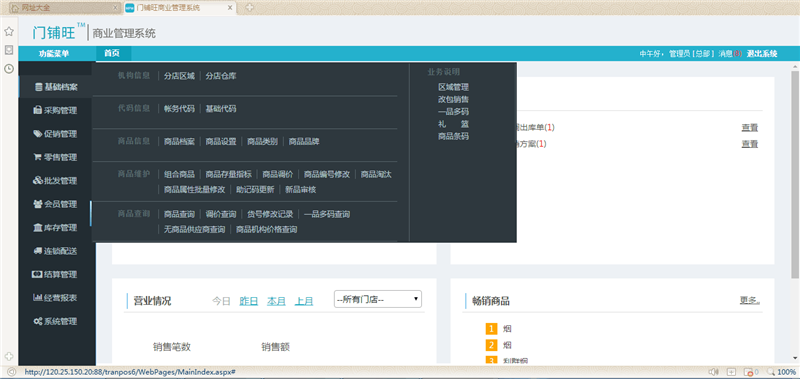
Task: Open the browser favorites star icon
Action: point(9,32)
